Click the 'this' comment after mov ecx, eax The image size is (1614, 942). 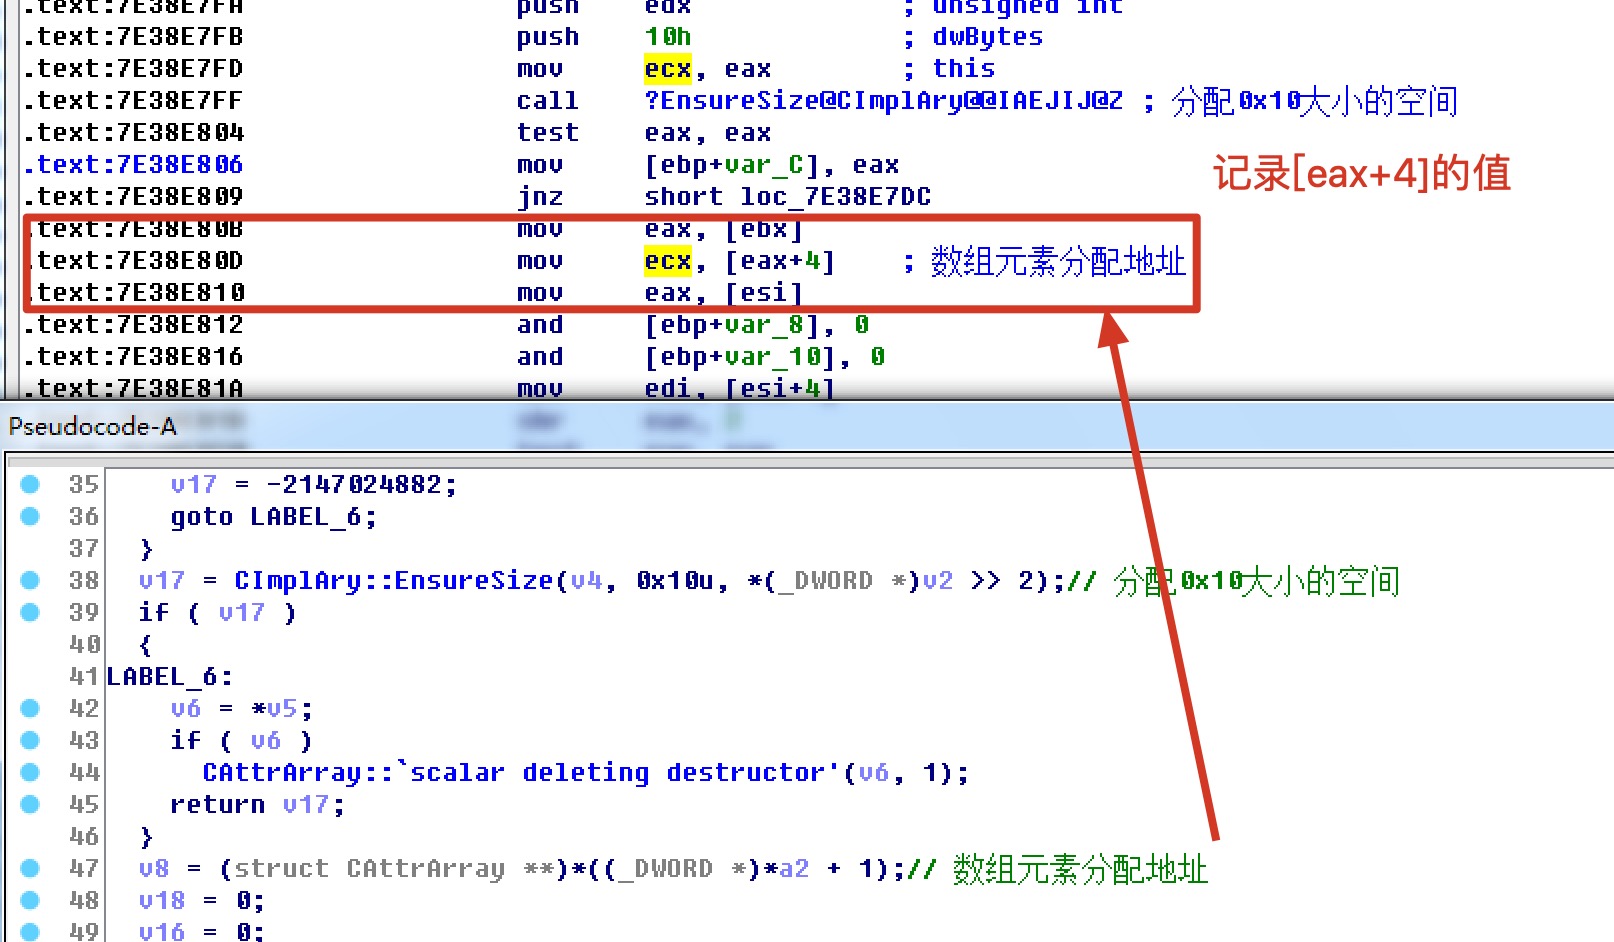964,69
